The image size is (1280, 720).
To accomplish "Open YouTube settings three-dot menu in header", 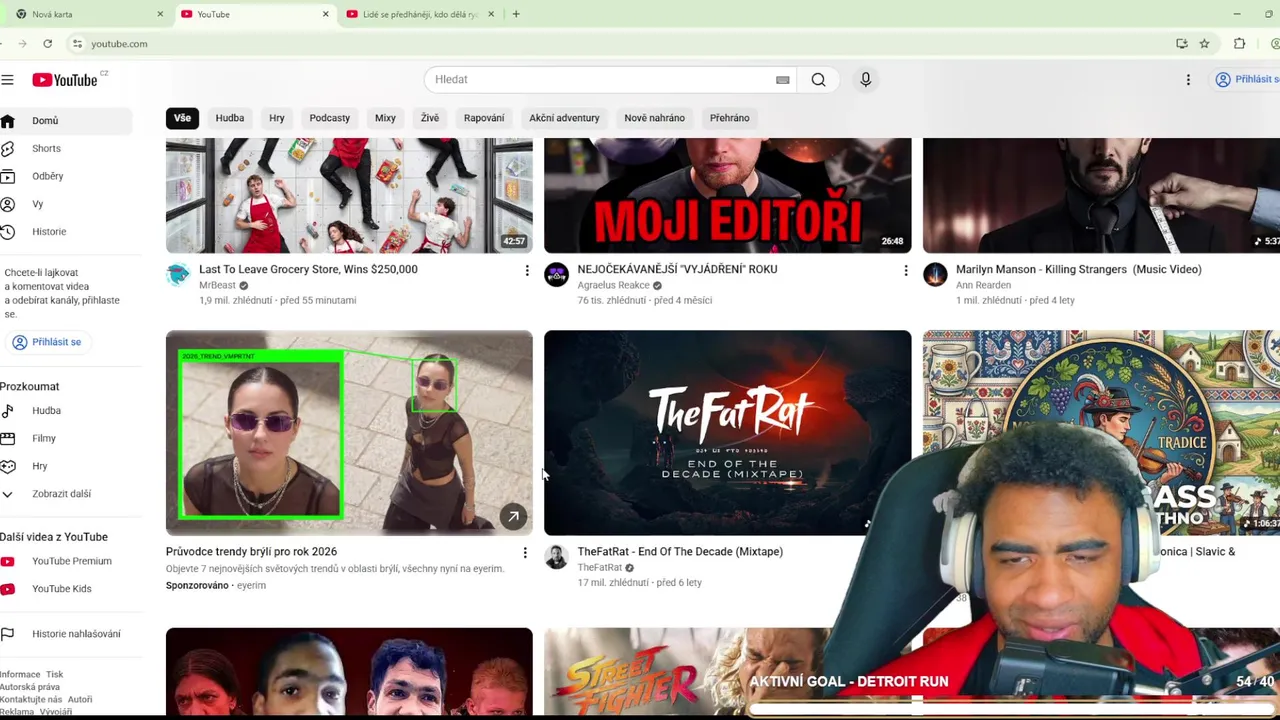I will tap(1188, 80).
